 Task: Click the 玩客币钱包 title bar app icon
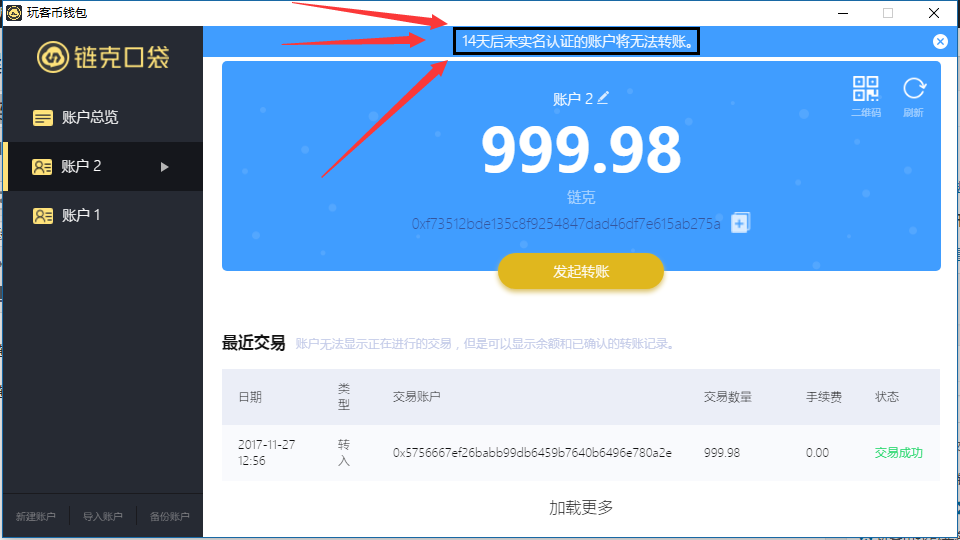13,12
